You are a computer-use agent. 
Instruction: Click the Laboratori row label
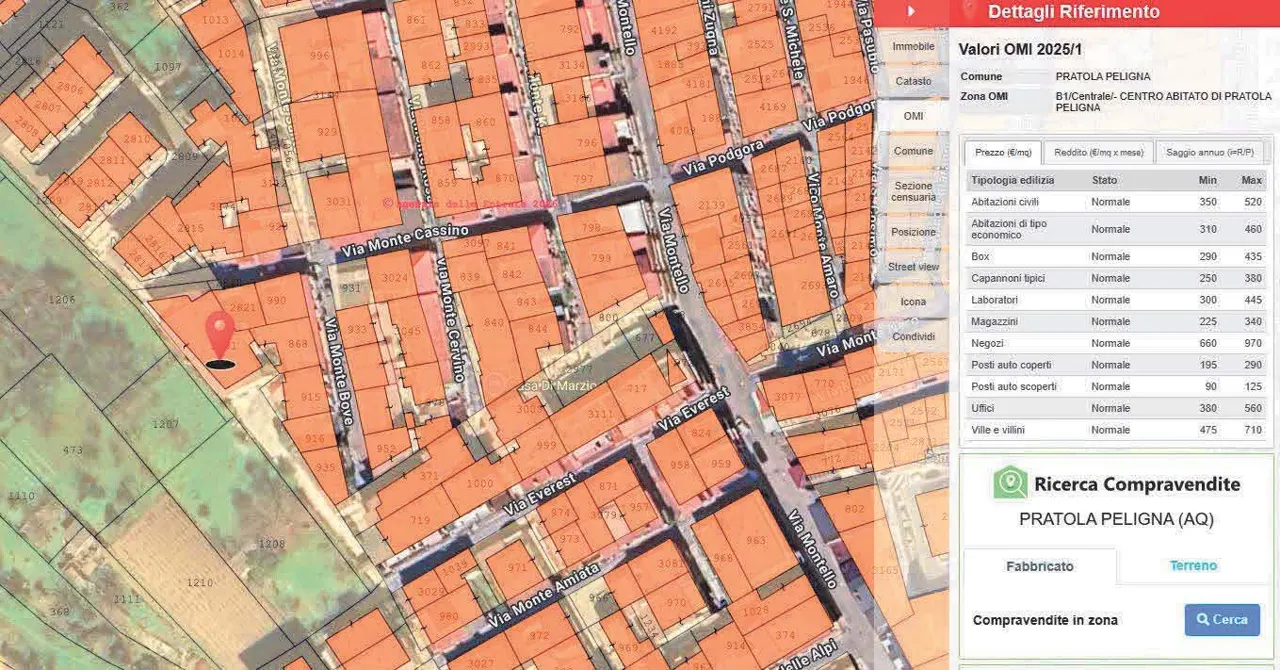994,300
